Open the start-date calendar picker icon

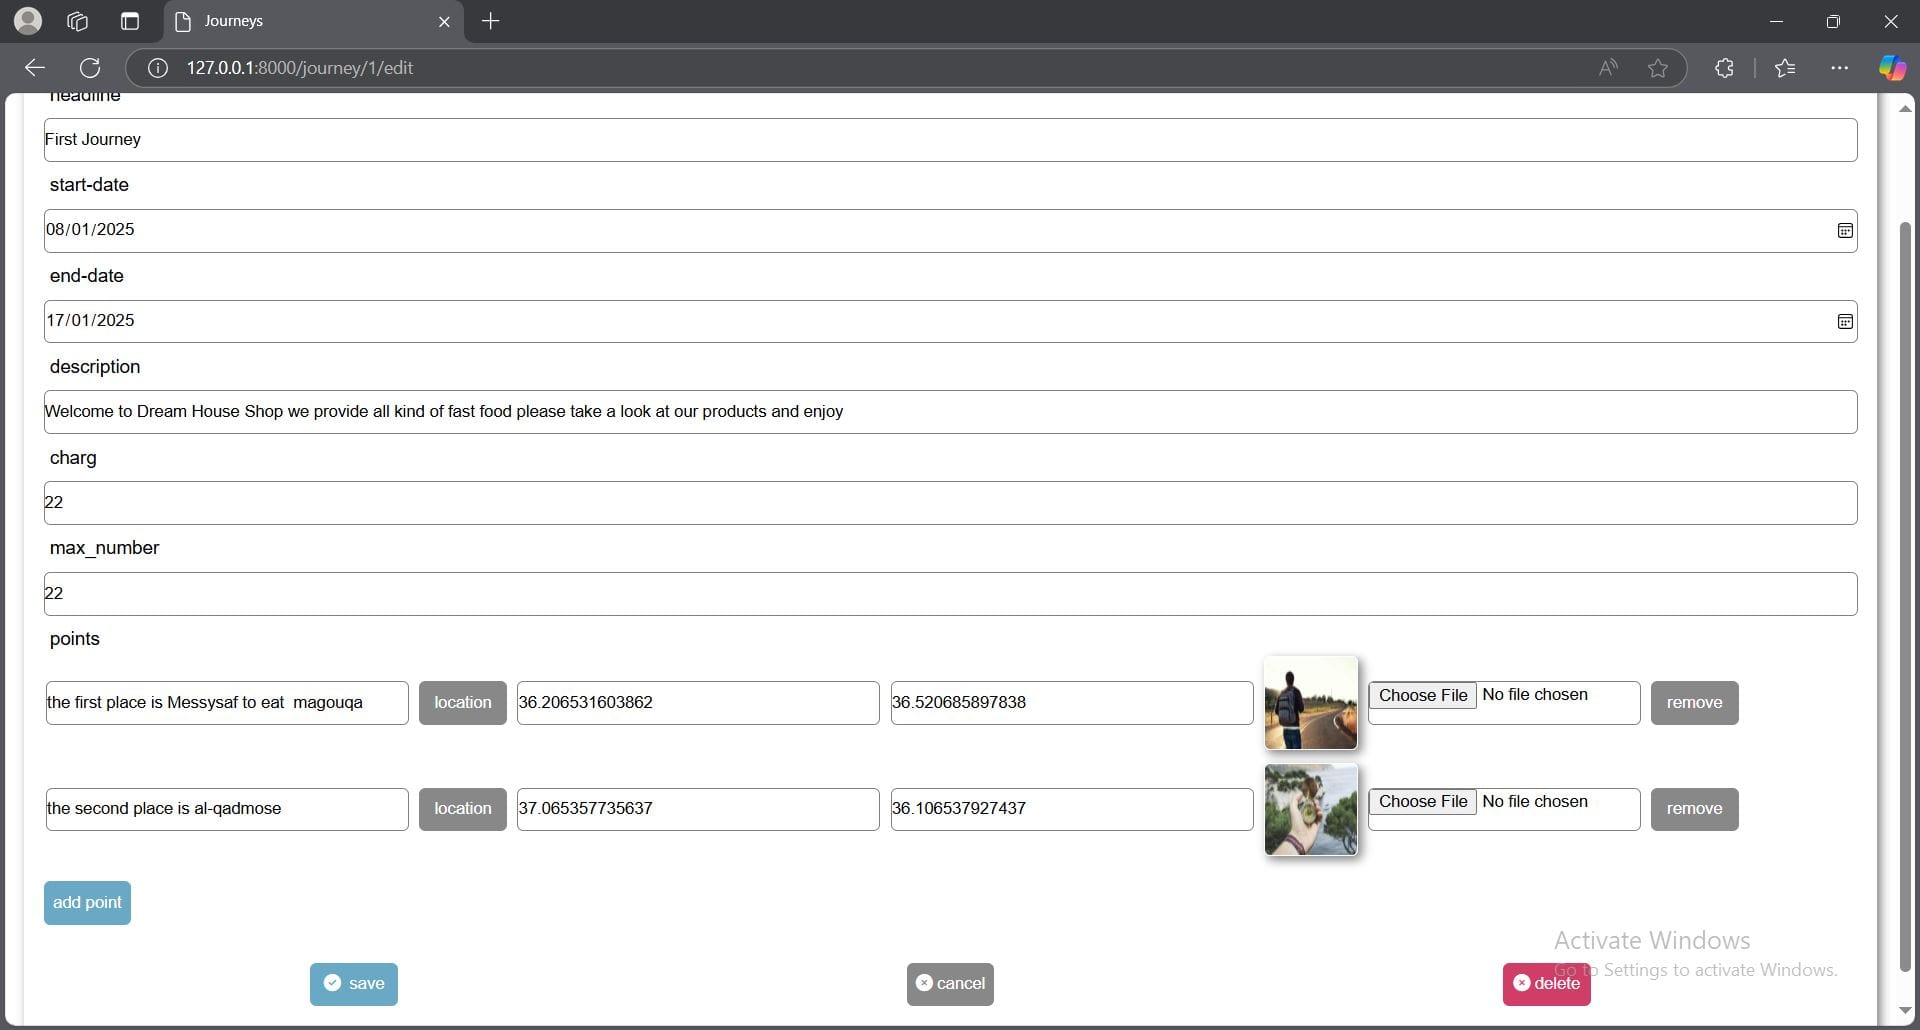(x=1844, y=231)
